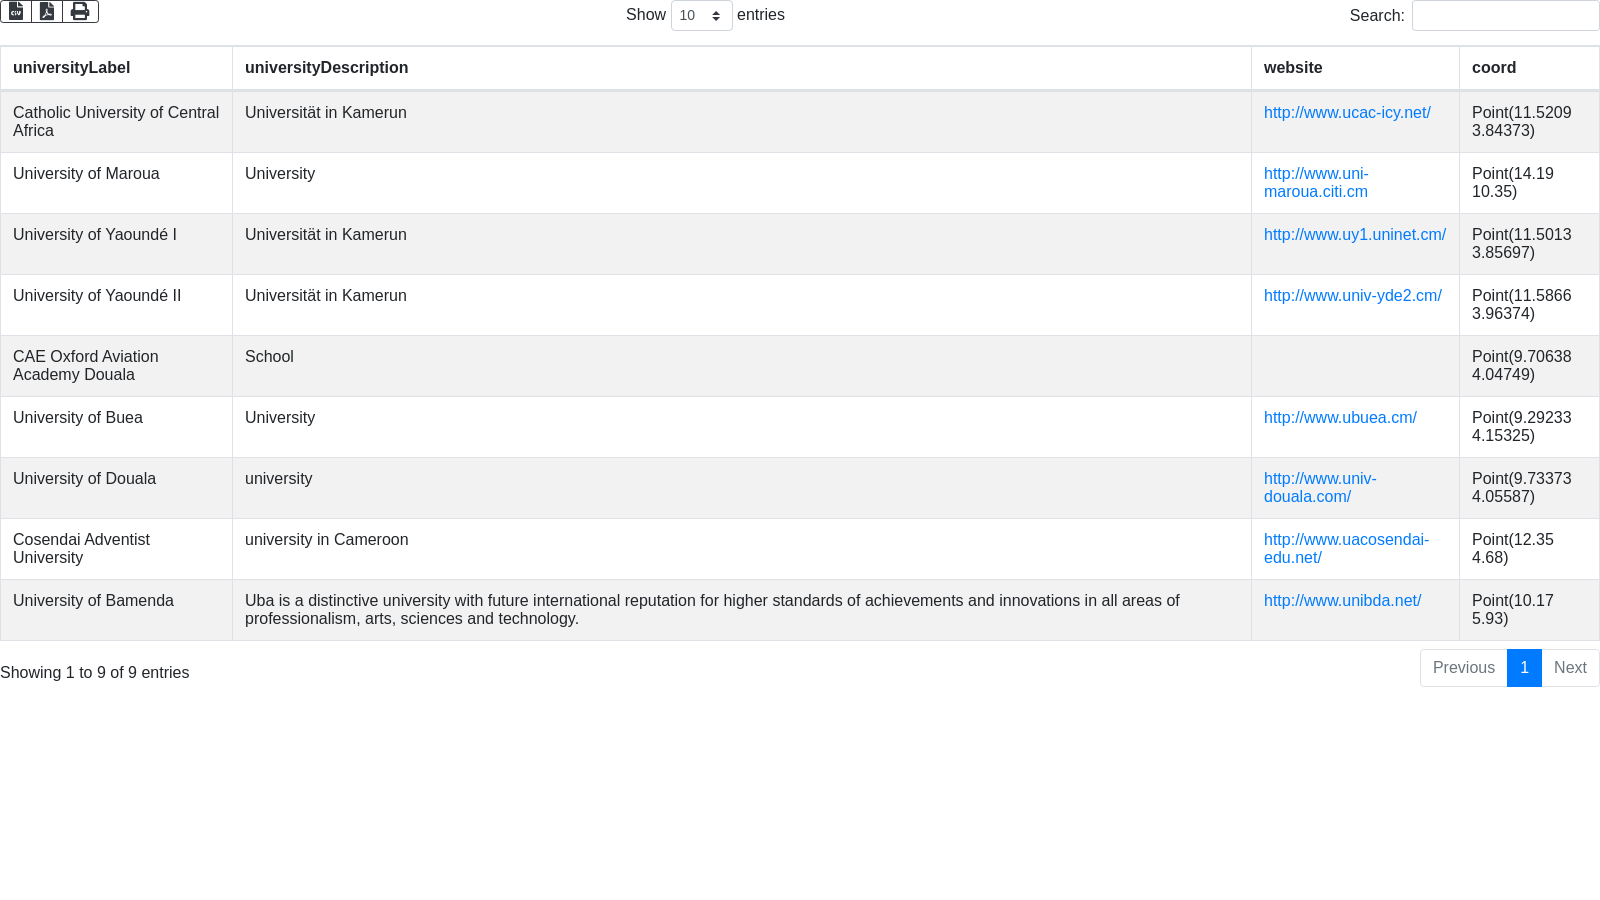Click the print icon button
The height and width of the screenshot is (900, 1600).
tap(80, 11)
